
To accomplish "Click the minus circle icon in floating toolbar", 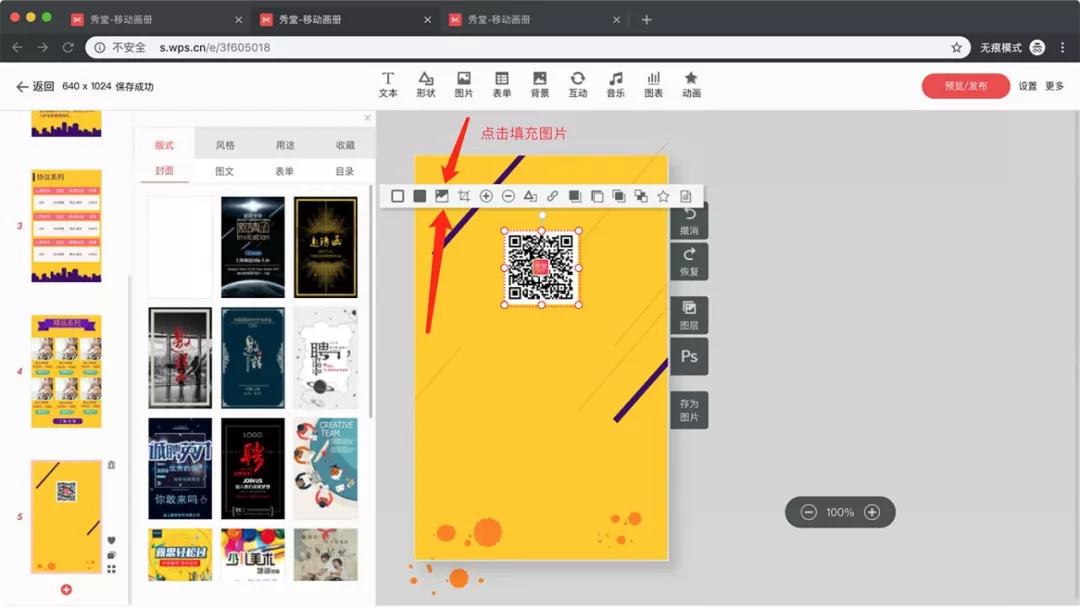I will coord(508,196).
